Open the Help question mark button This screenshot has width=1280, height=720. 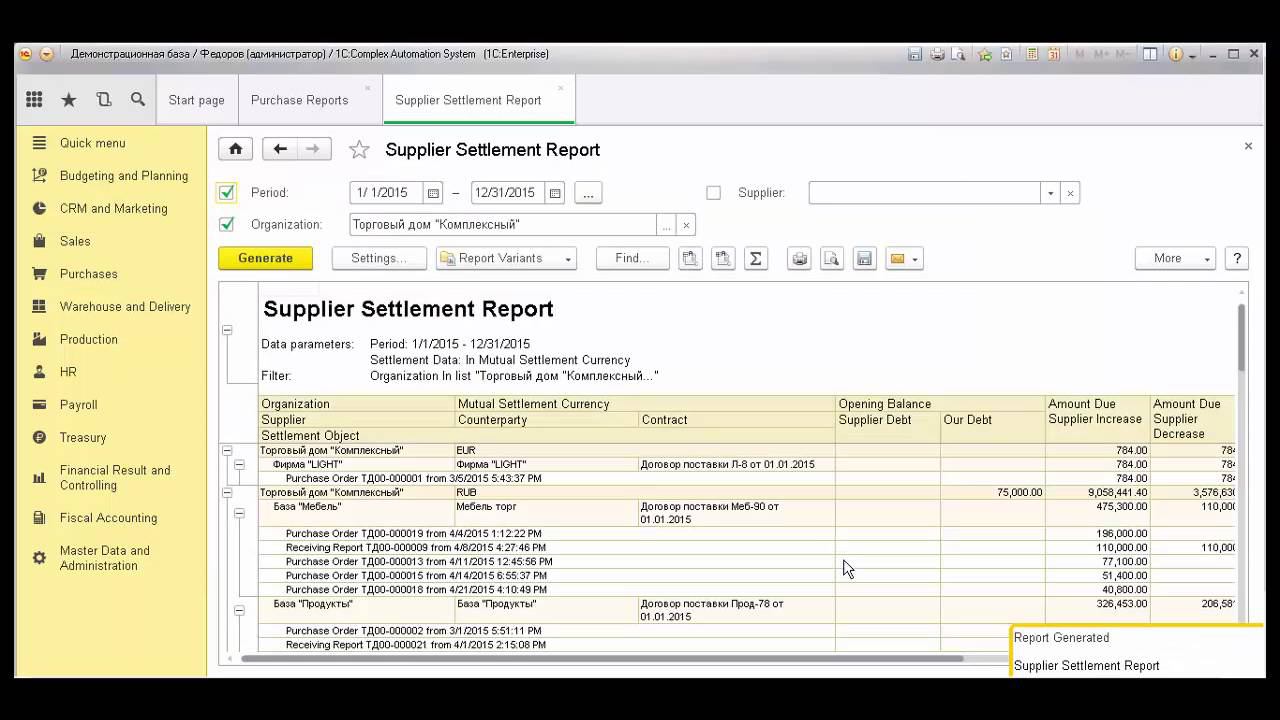pos(1237,258)
